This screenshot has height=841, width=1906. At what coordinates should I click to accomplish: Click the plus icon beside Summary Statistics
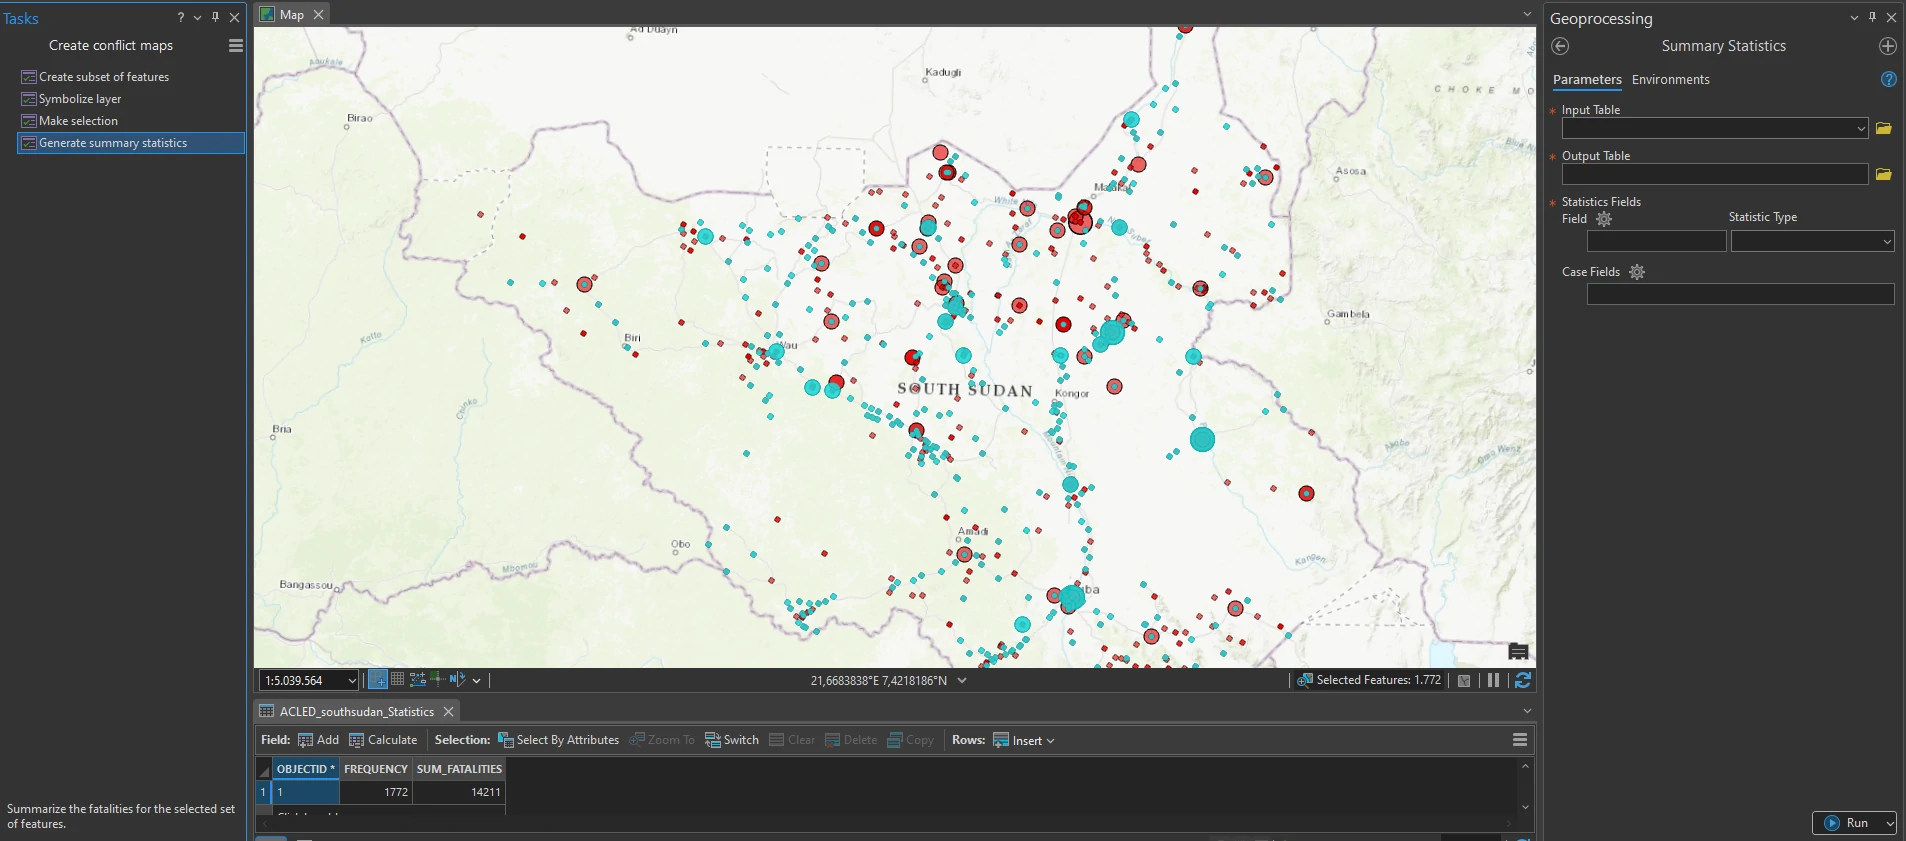point(1888,46)
